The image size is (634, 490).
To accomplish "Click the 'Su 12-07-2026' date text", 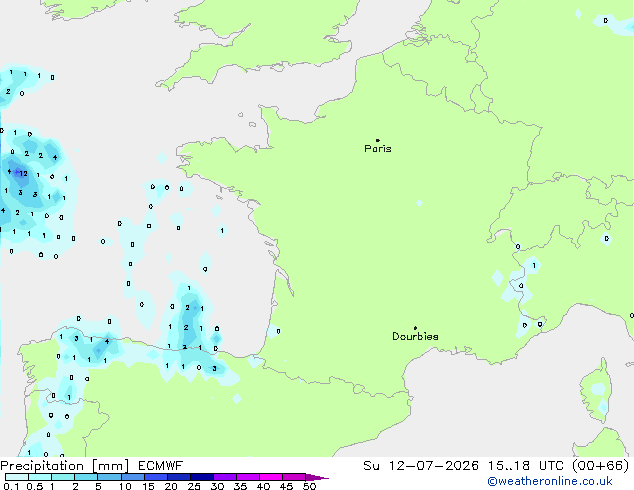I will pos(421,466).
